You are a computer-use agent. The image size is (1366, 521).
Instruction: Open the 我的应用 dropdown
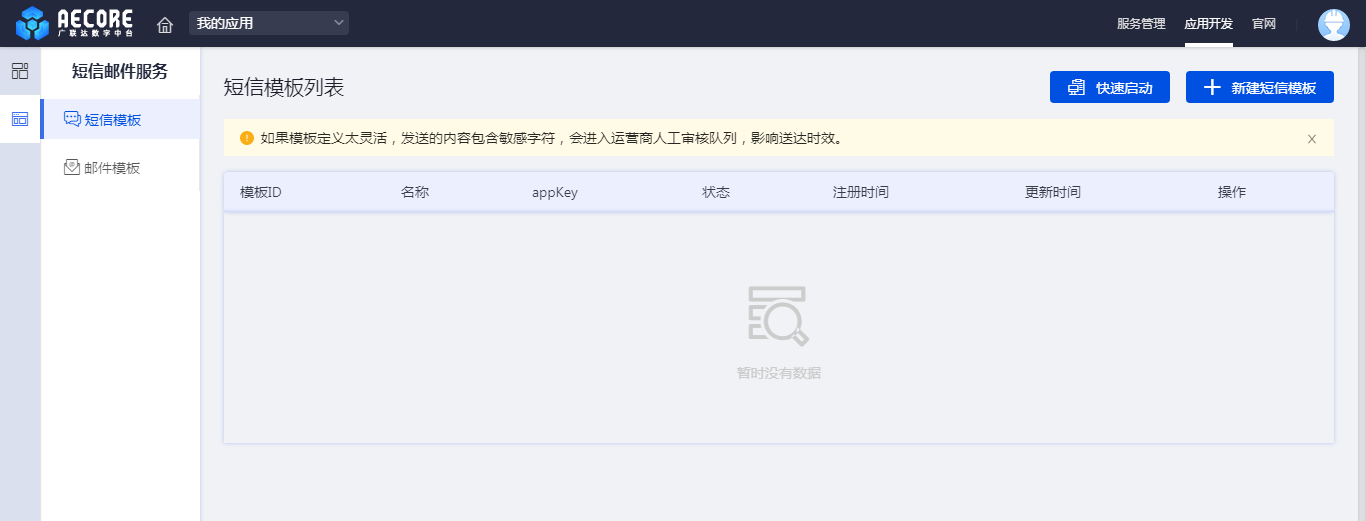coord(268,23)
